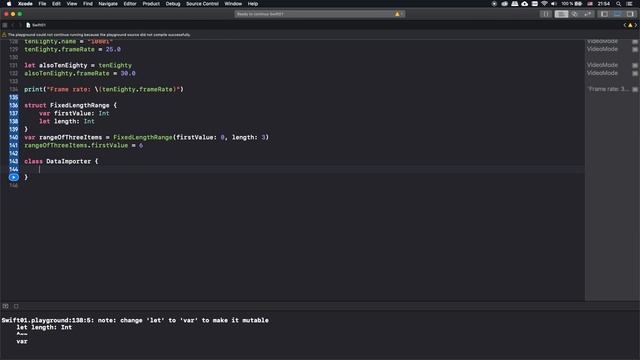This screenshot has width=640, height=360.
Task: Open the Debug menu
Action: [x=173, y=4]
